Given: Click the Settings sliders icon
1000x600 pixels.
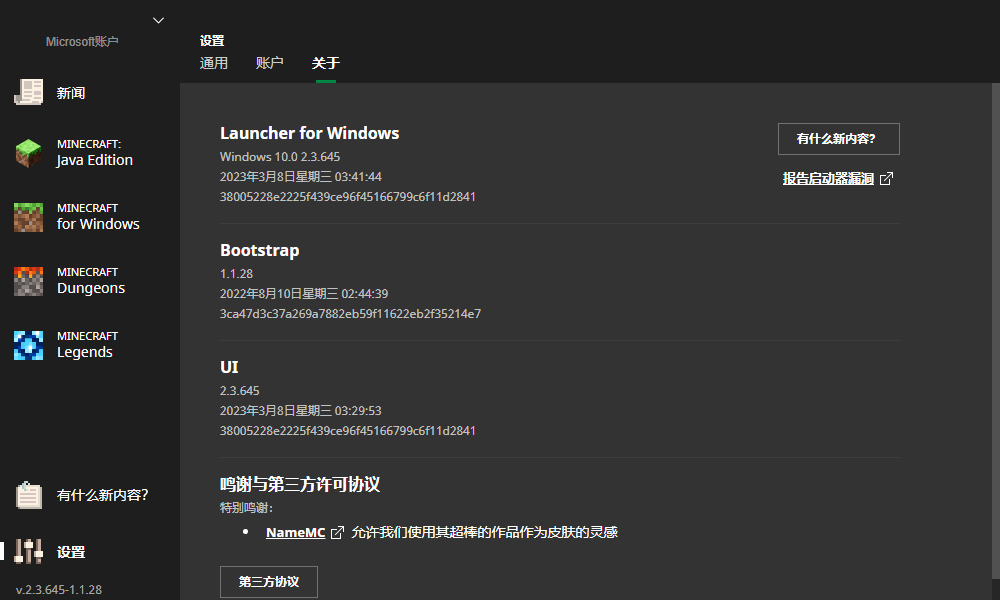Looking at the screenshot, I should pos(29,551).
